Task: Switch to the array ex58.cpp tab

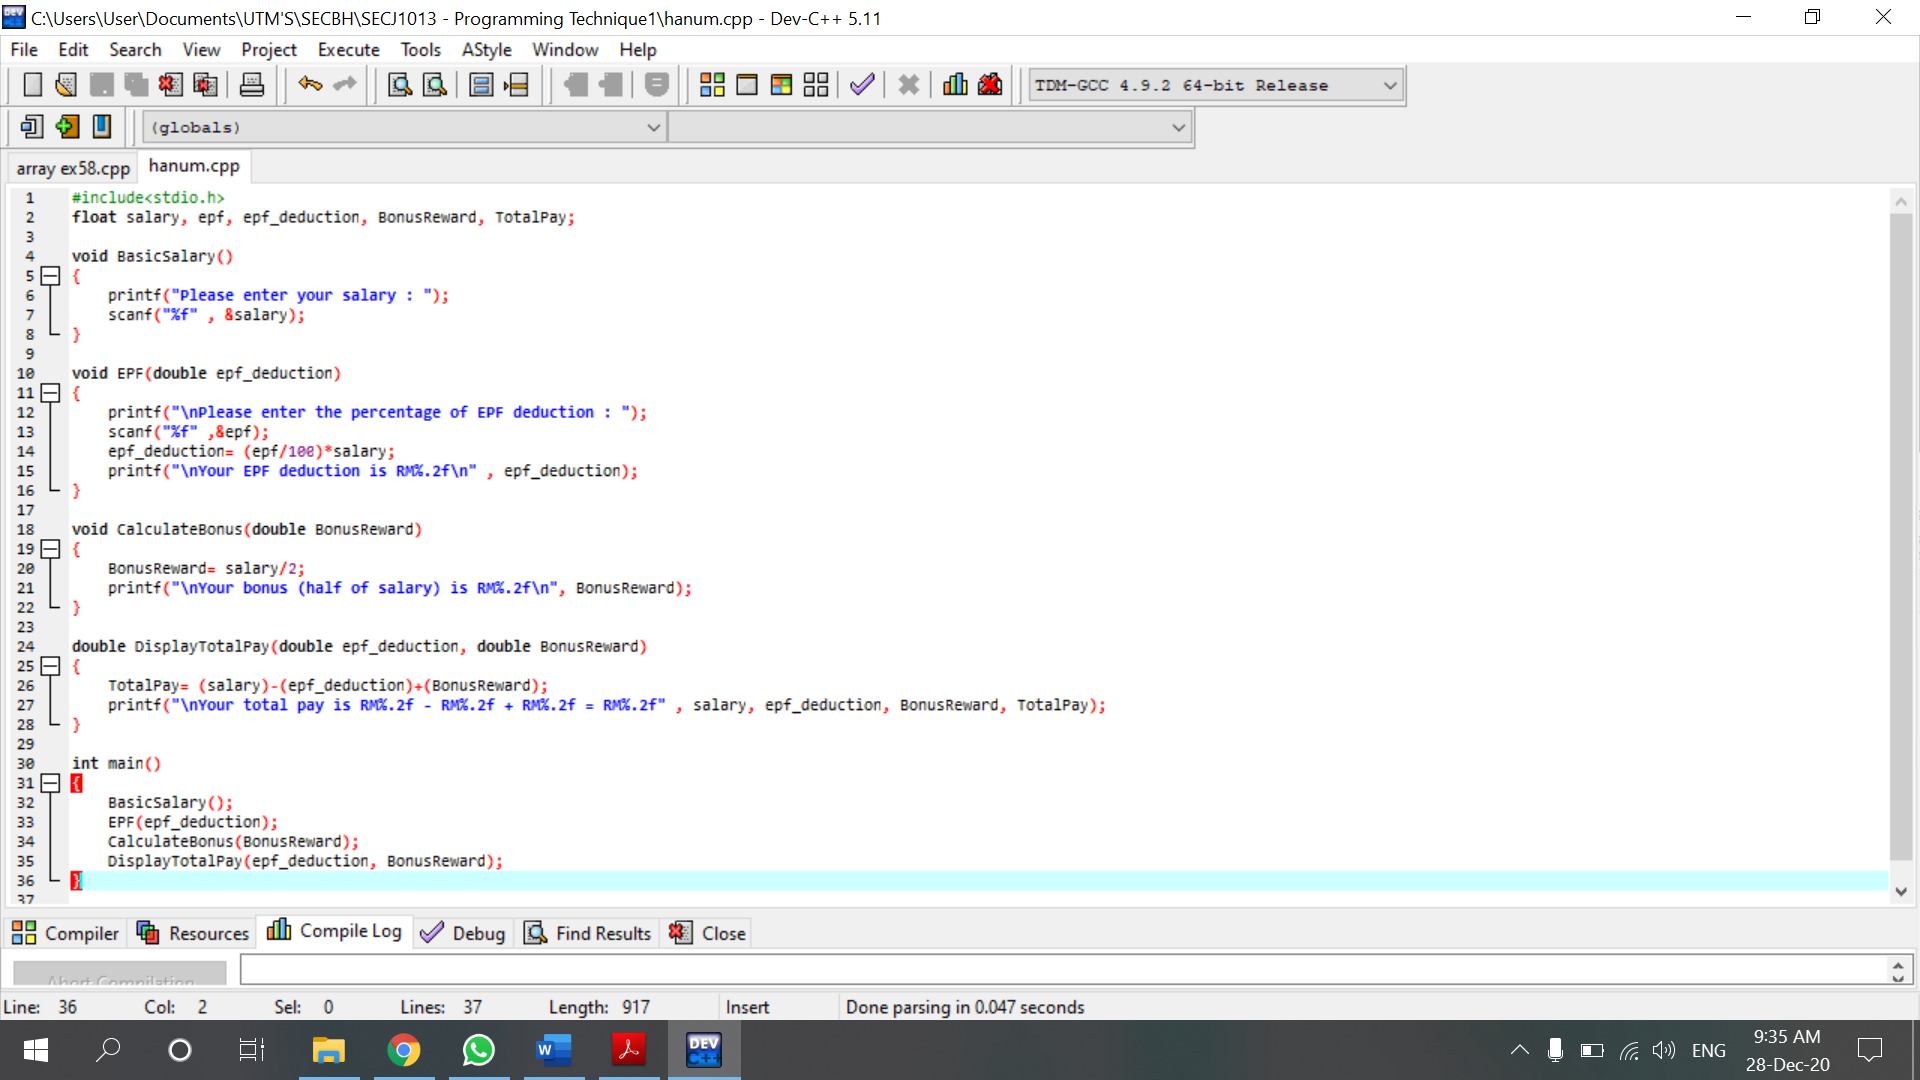Action: 71,167
